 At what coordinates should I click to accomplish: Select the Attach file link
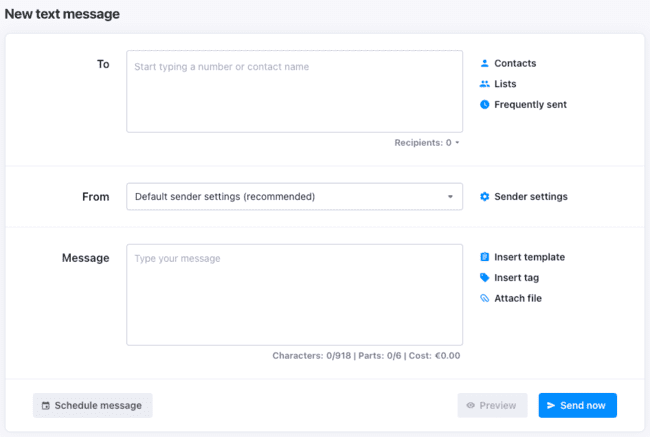[518, 298]
